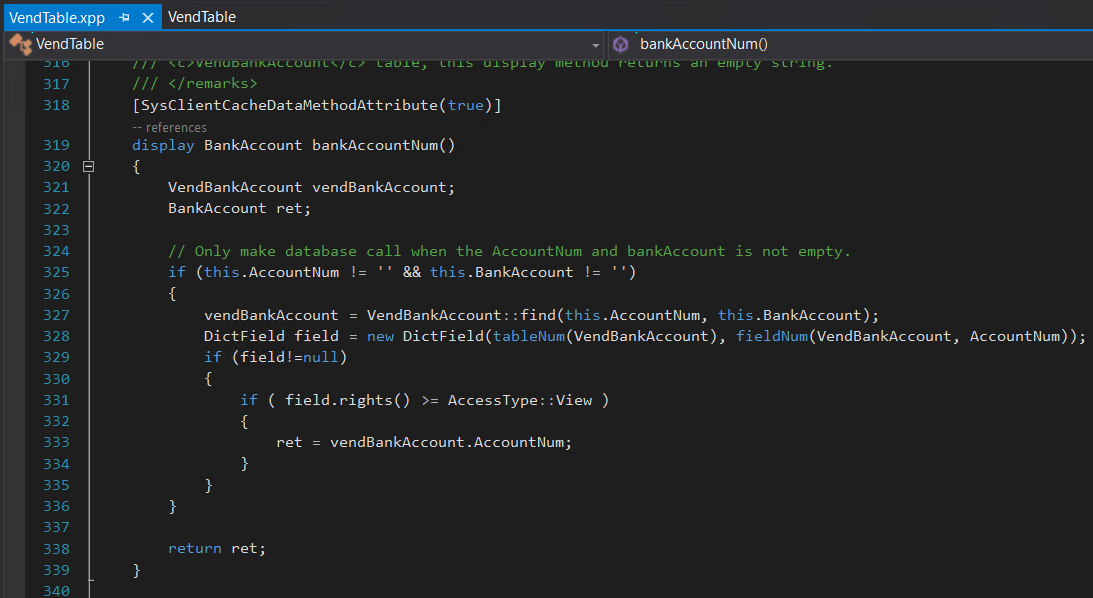Click AccessType::View on line 331
The width and height of the screenshot is (1093, 598).
tap(520, 400)
